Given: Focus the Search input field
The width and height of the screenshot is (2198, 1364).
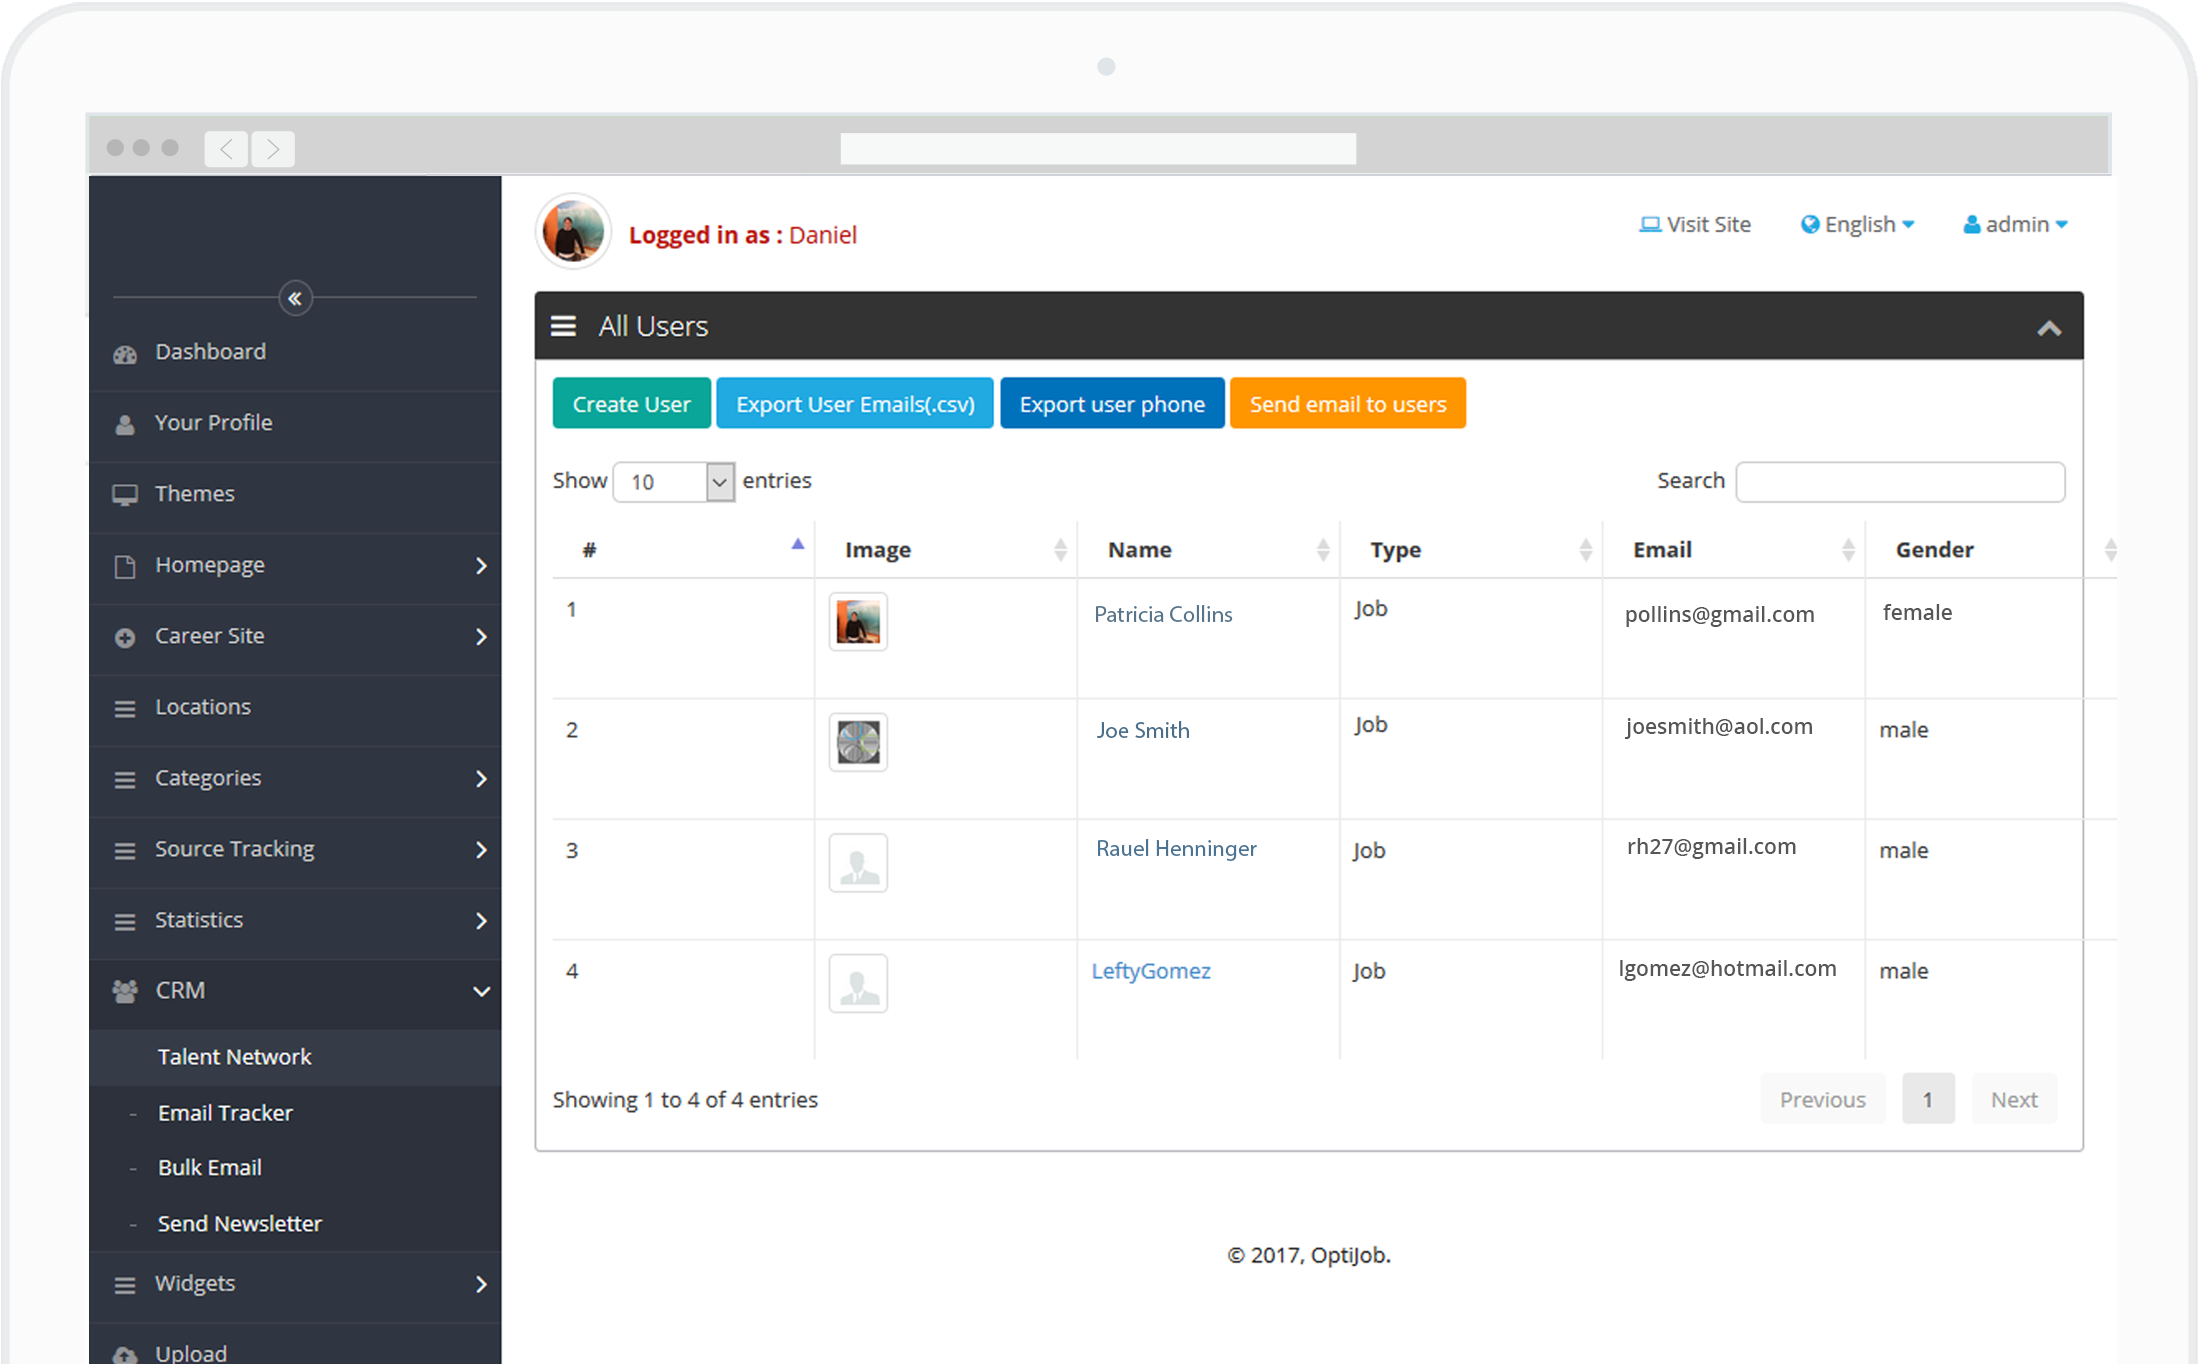Looking at the screenshot, I should pyautogui.click(x=1900, y=482).
